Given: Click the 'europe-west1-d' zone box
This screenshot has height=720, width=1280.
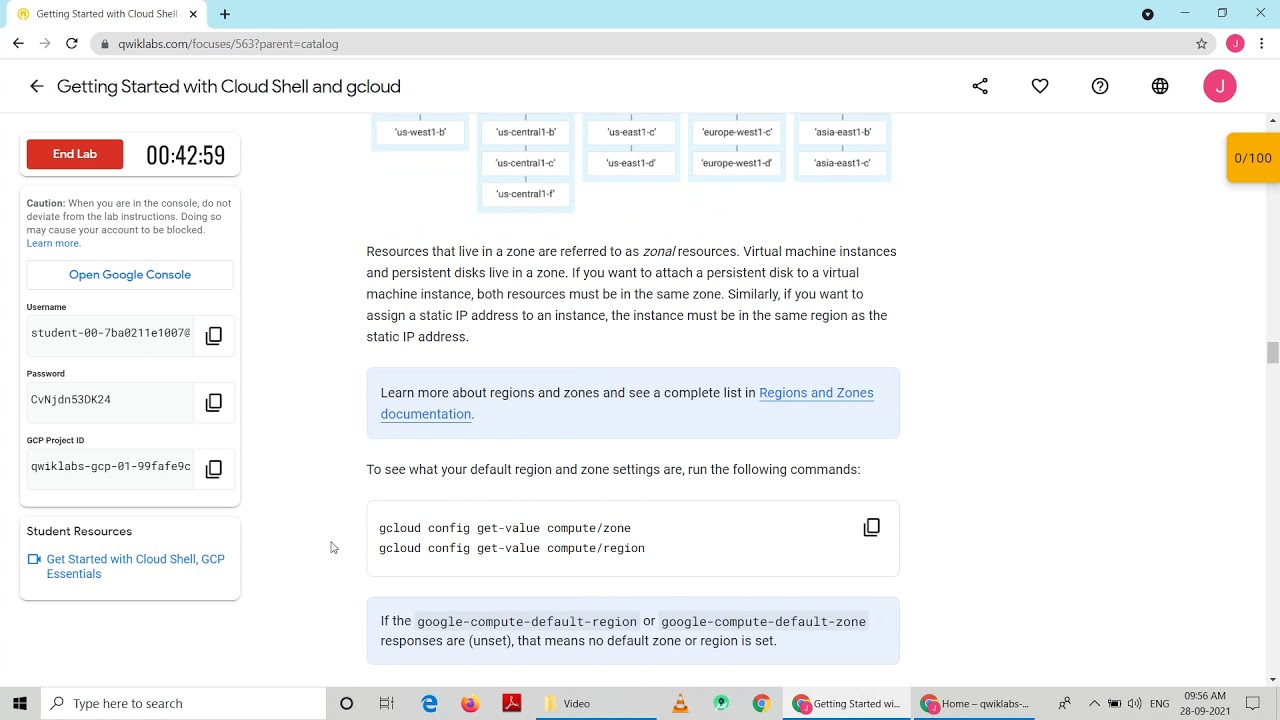Looking at the screenshot, I should coord(737,163).
